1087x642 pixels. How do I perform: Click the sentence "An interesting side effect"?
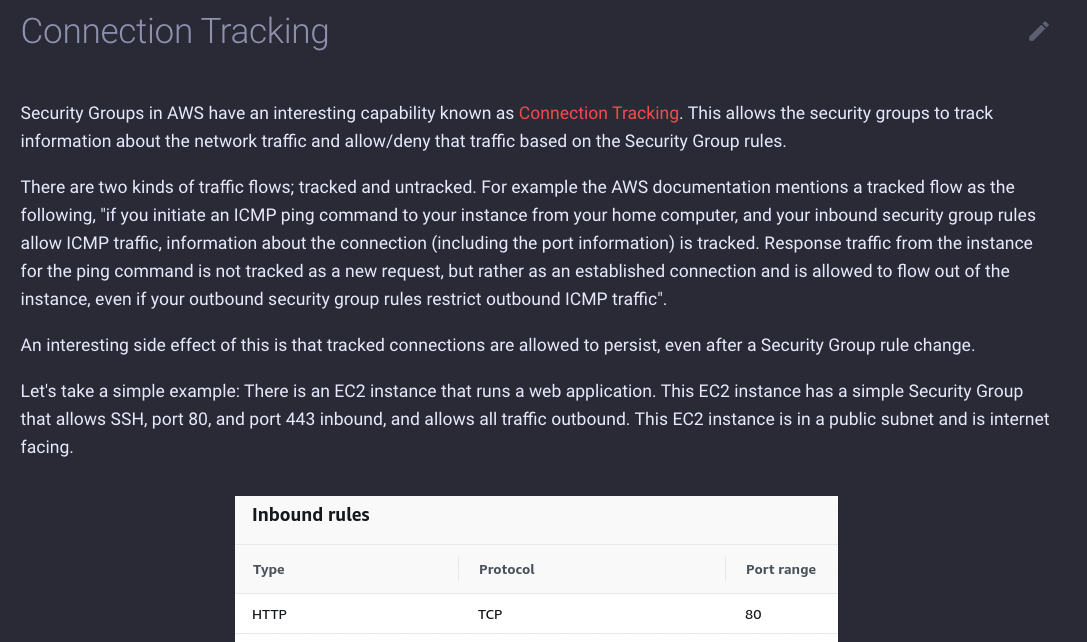pos(498,345)
